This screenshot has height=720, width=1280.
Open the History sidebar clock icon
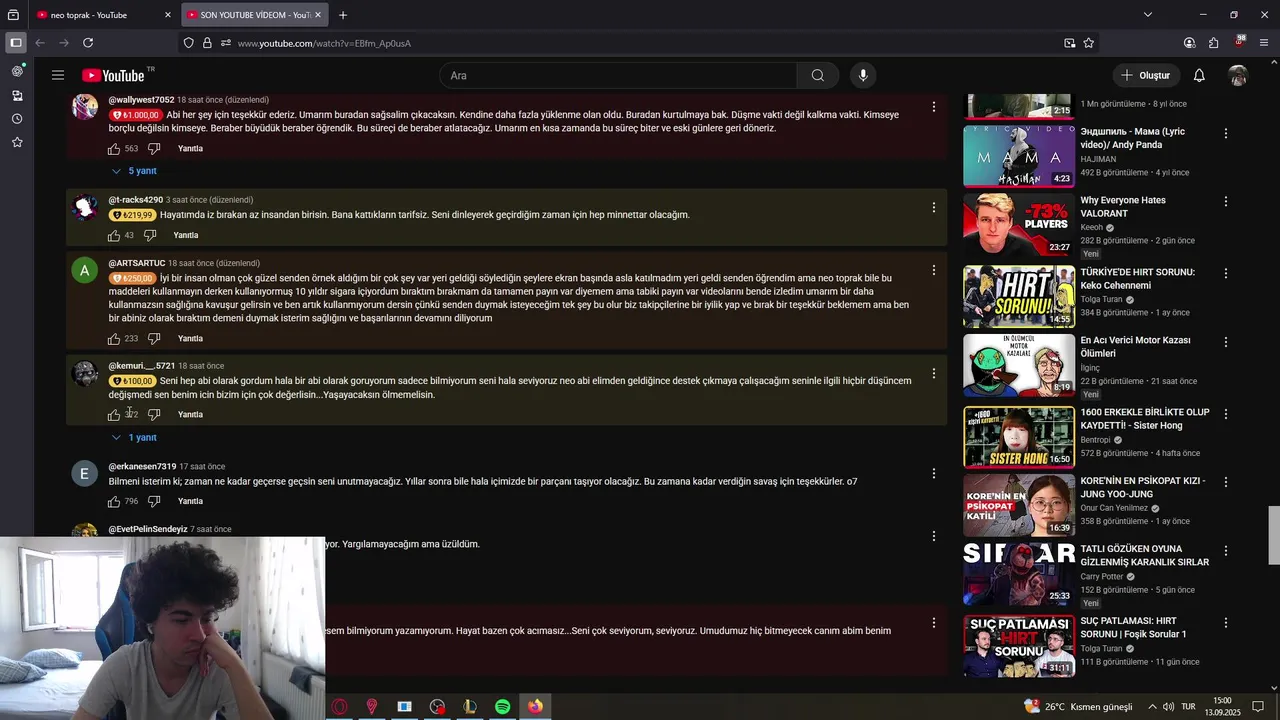[x=17, y=119]
